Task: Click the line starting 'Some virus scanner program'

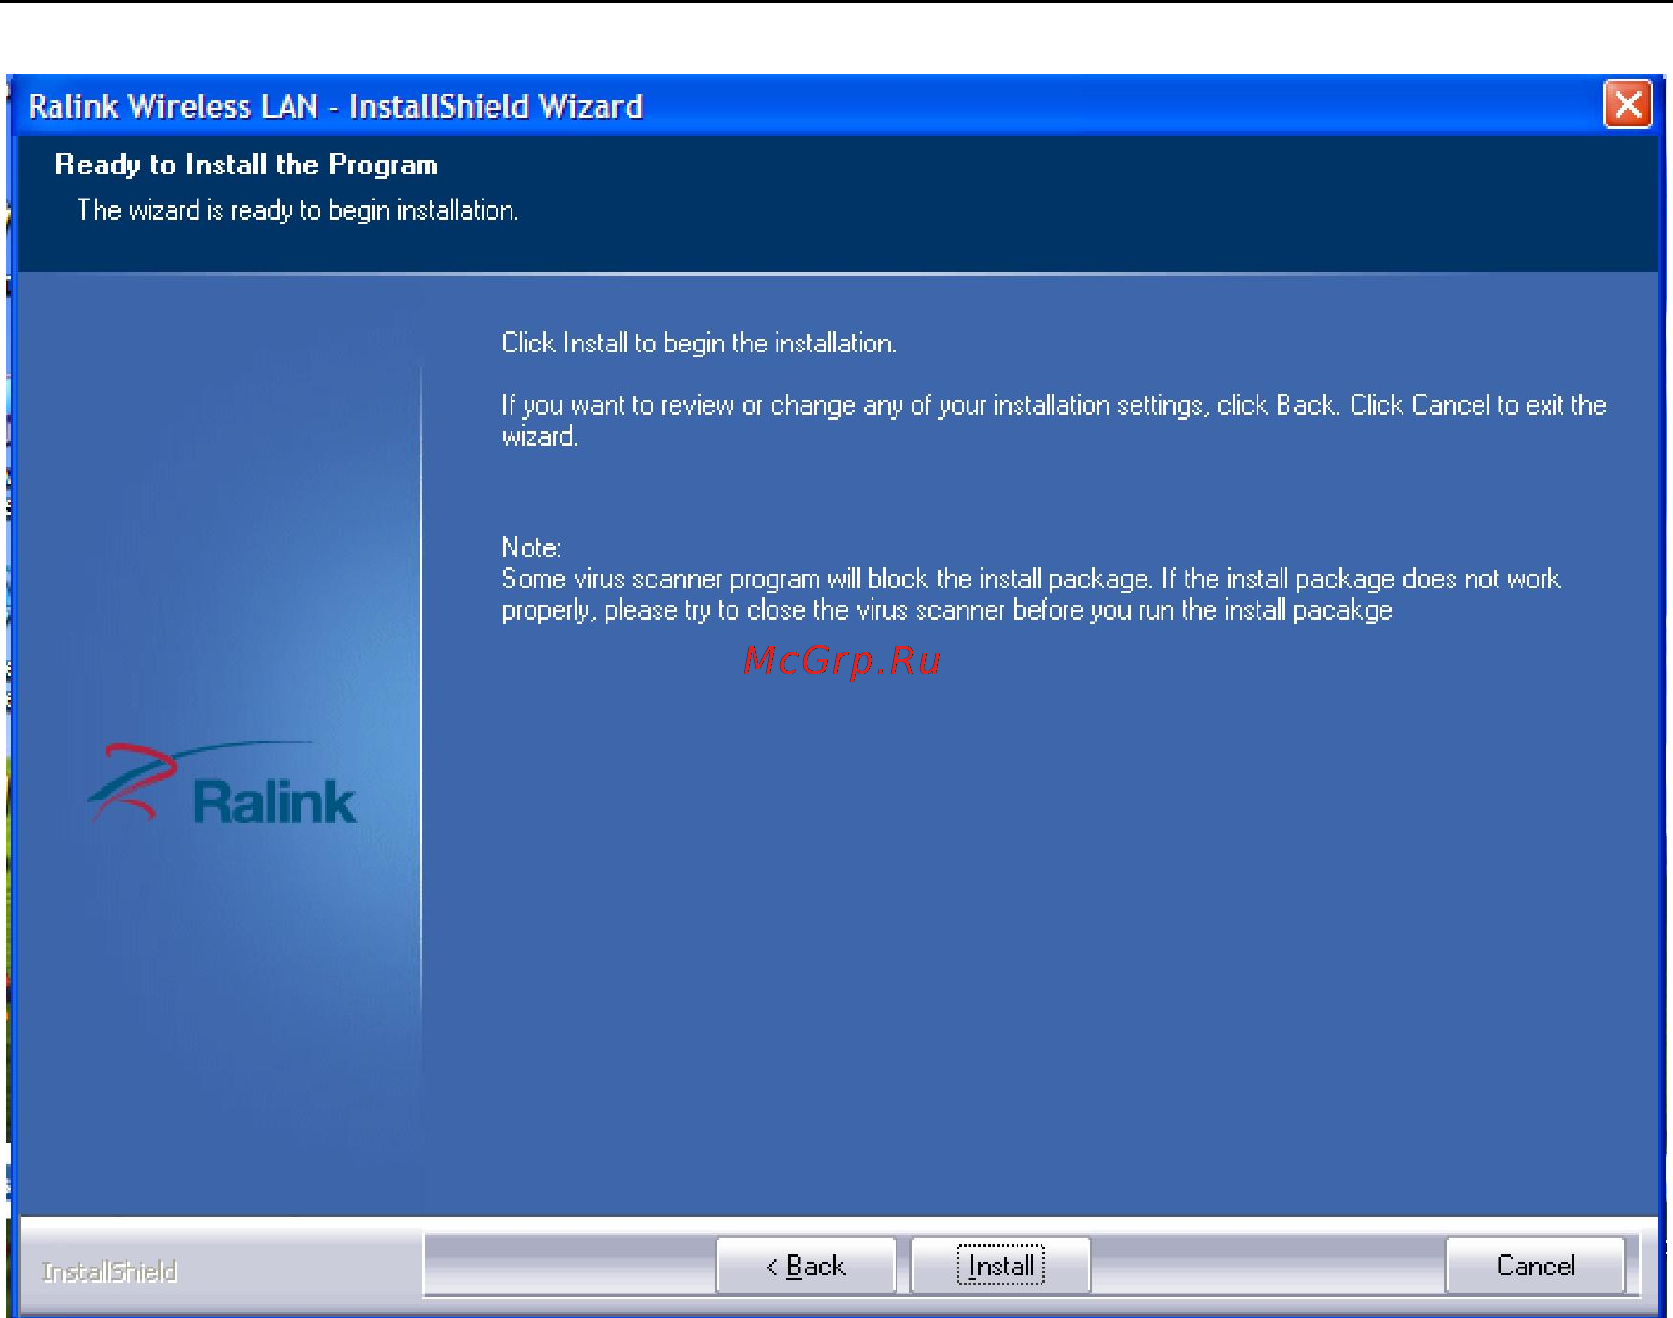Action: point(1031,579)
